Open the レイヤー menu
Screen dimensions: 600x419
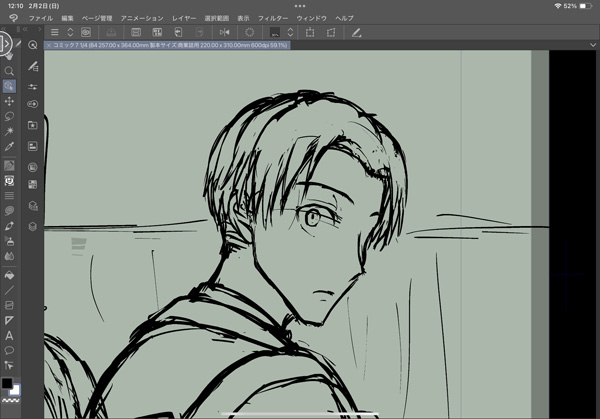tap(184, 18)
